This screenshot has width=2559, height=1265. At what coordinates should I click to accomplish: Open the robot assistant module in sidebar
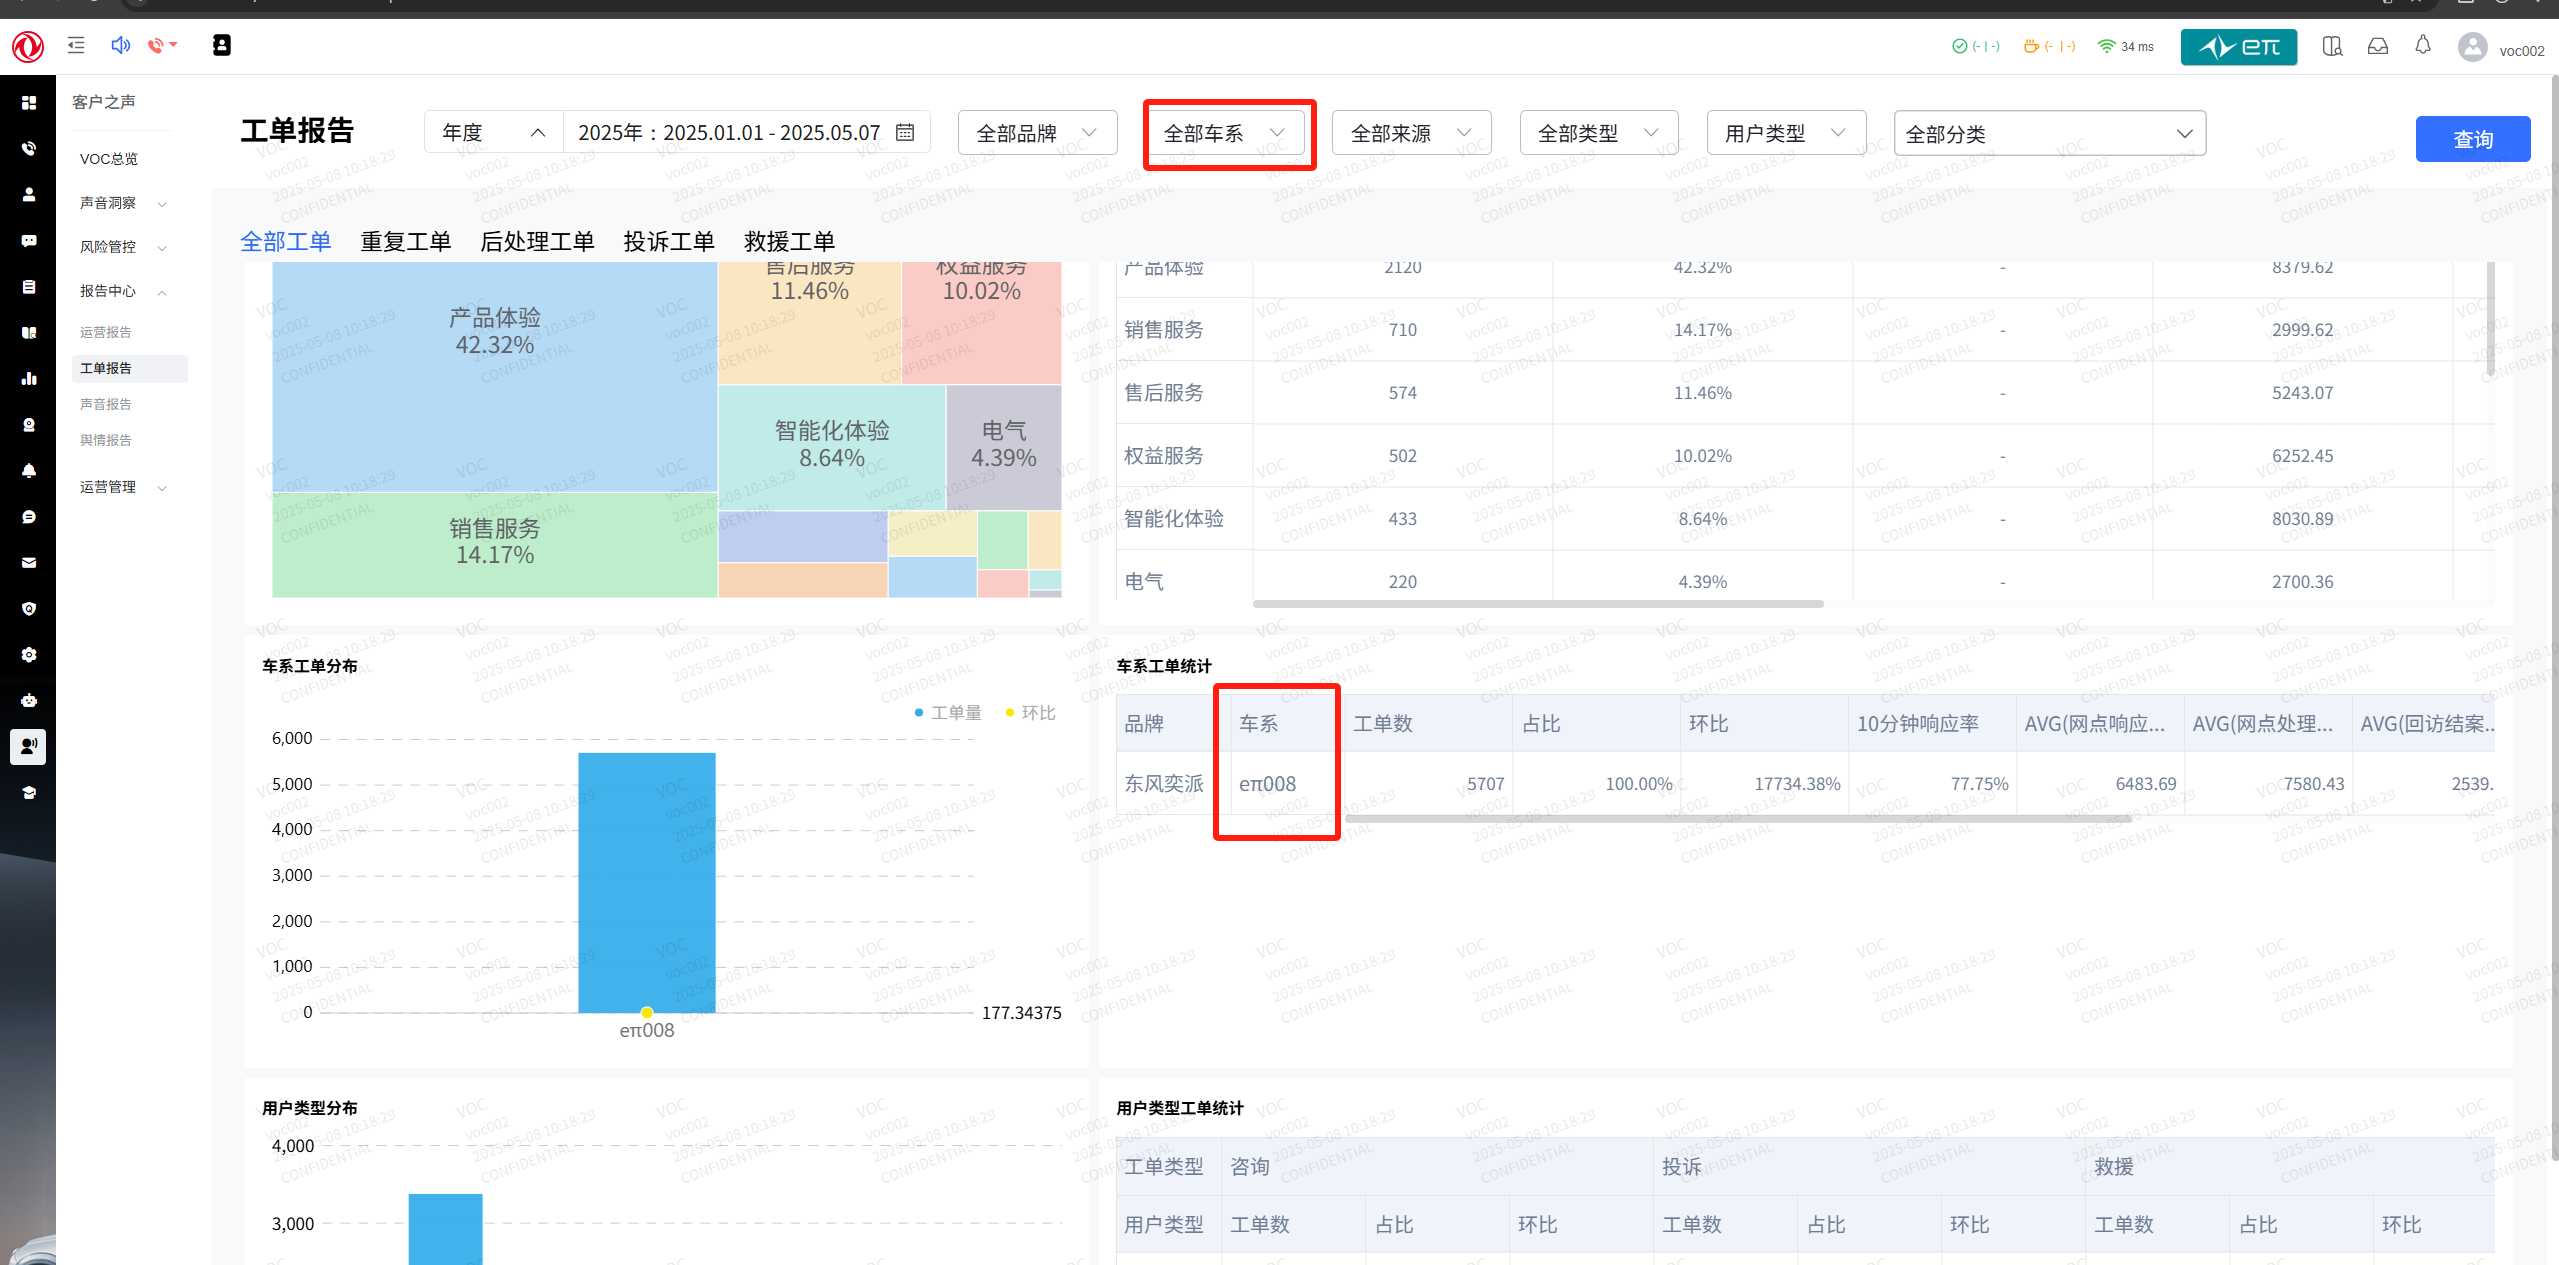click(x=29, y=701)
